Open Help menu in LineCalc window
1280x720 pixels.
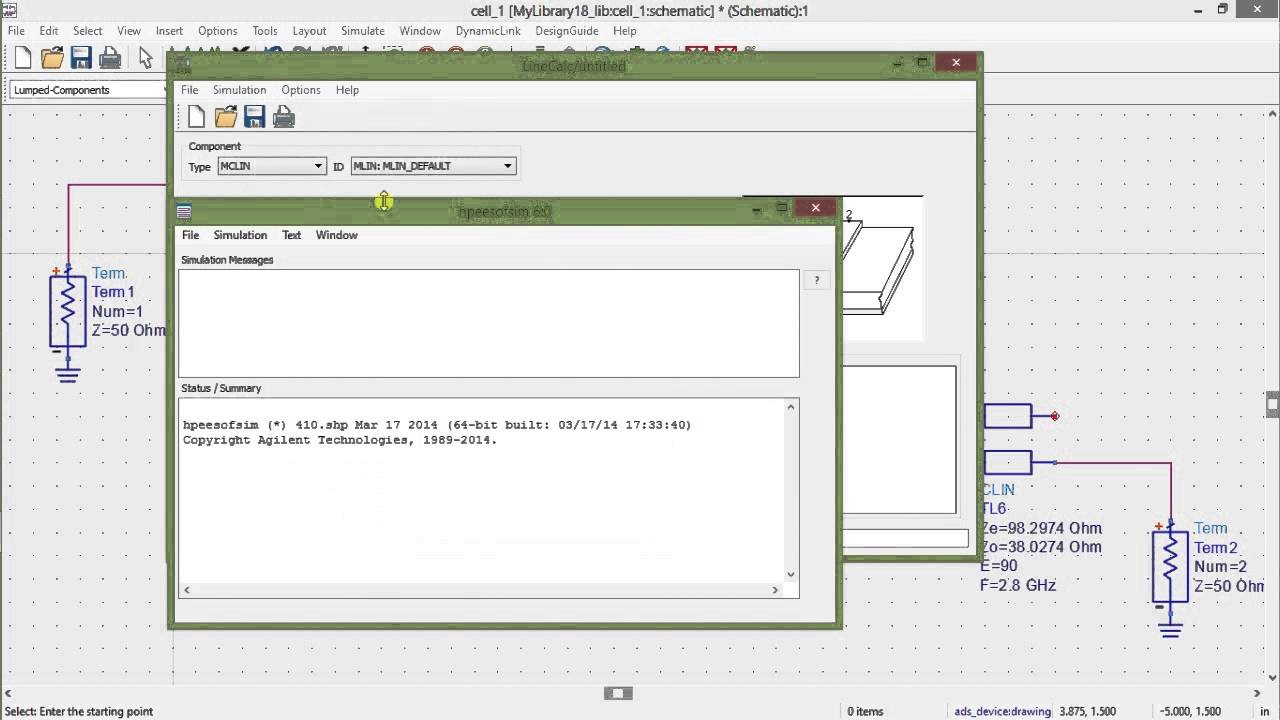pyautogui.click(x=347, y=90)
